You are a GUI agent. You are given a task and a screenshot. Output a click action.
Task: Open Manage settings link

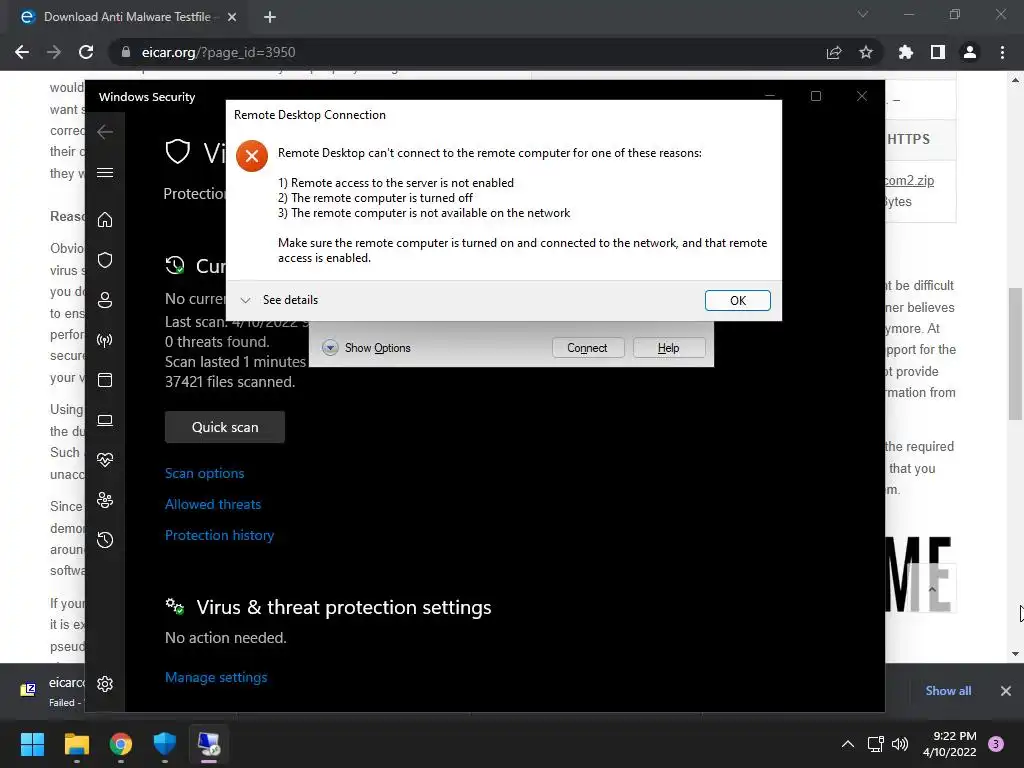pos(216,677)
